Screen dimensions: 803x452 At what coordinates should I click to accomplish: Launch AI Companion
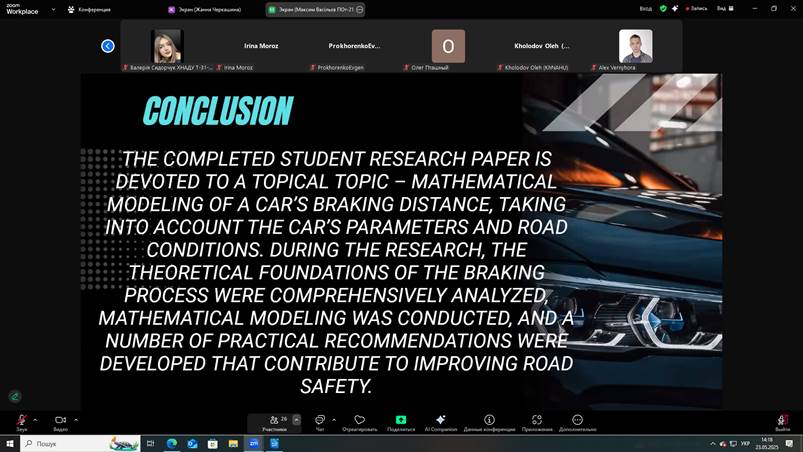(x=441, y=421)
